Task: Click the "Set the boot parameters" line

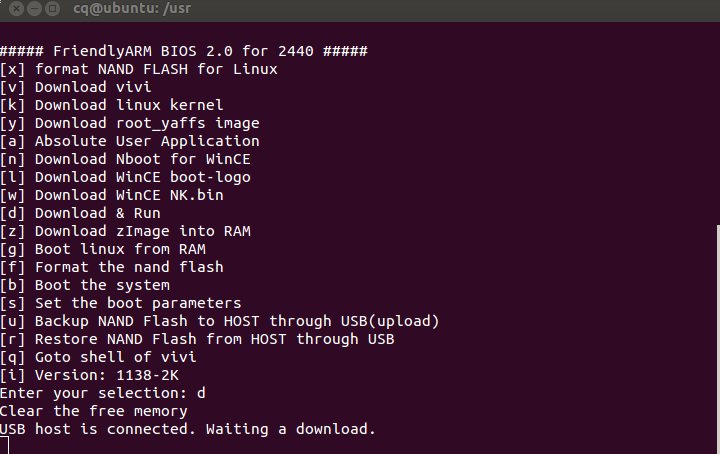Action: (120, 303)
